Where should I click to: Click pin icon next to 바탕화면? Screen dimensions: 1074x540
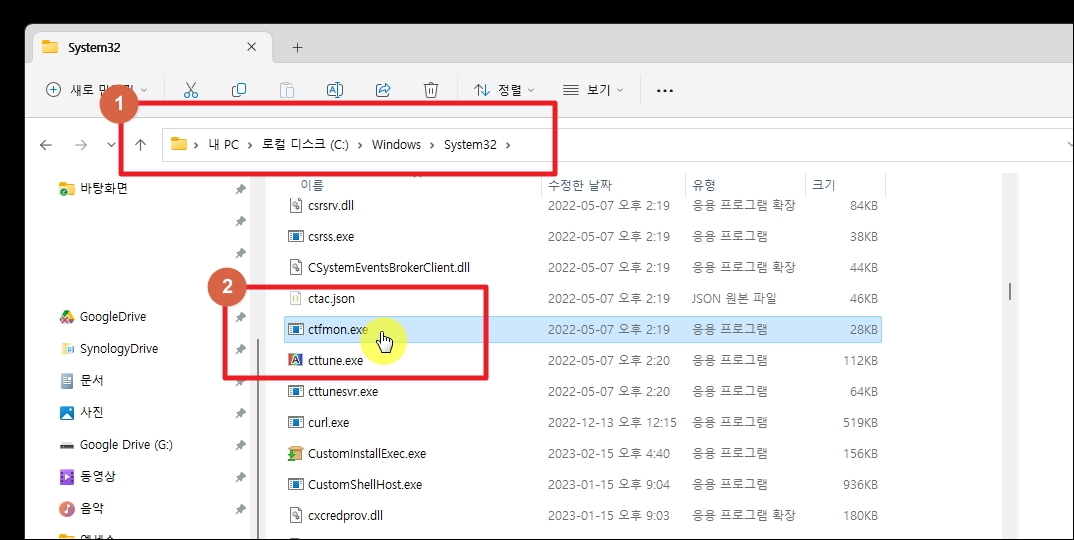[x=240, y=189]
